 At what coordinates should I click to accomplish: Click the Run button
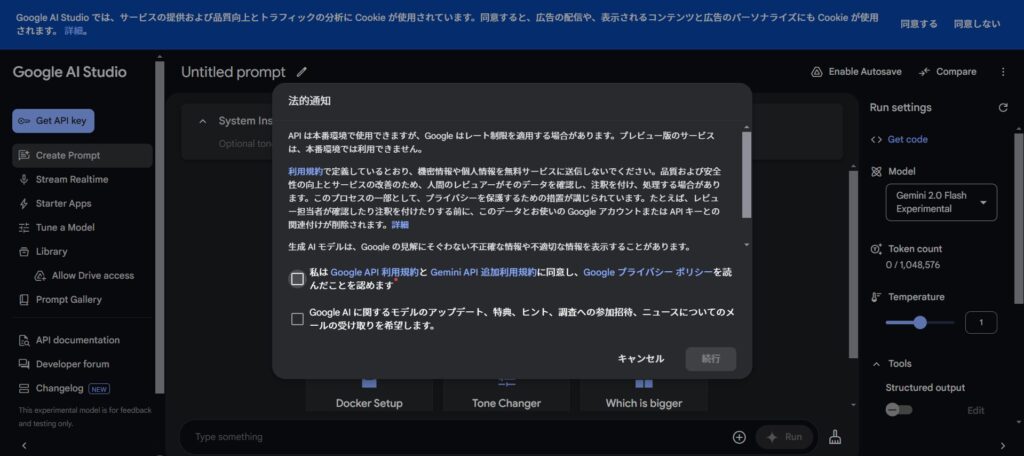[x=784, y=437]
